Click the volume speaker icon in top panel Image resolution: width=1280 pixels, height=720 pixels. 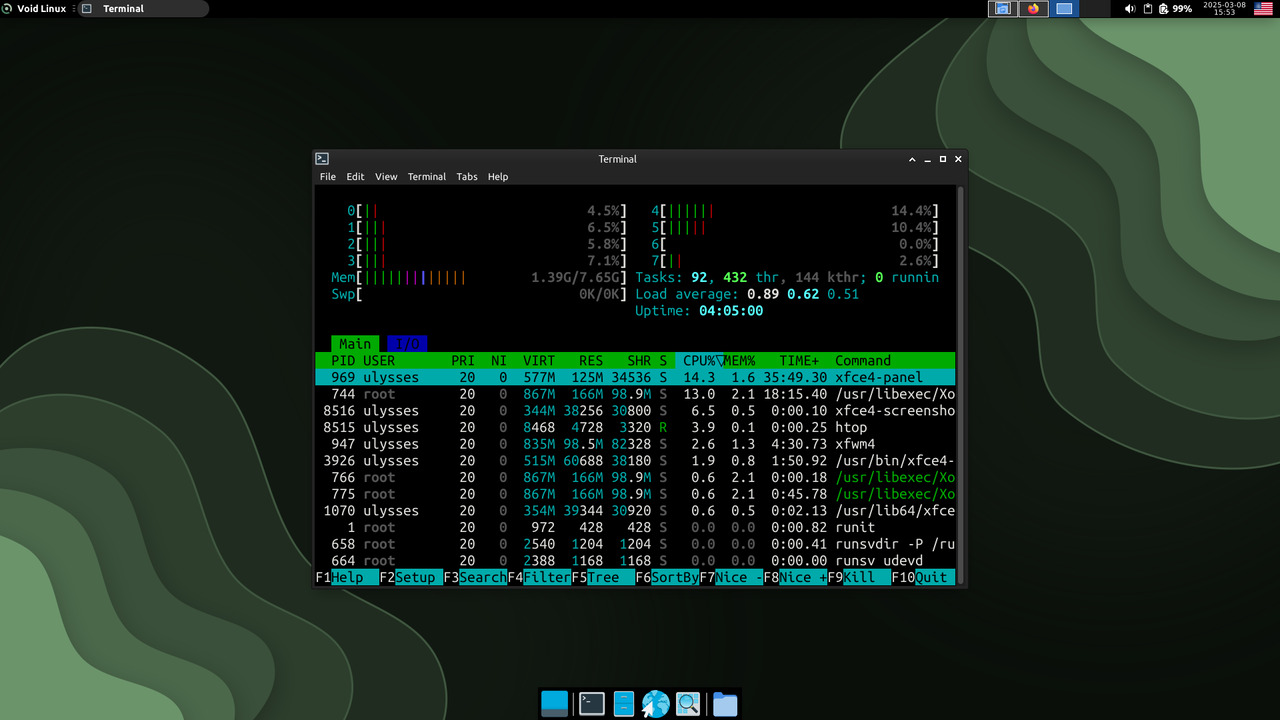click(1130, 9)
